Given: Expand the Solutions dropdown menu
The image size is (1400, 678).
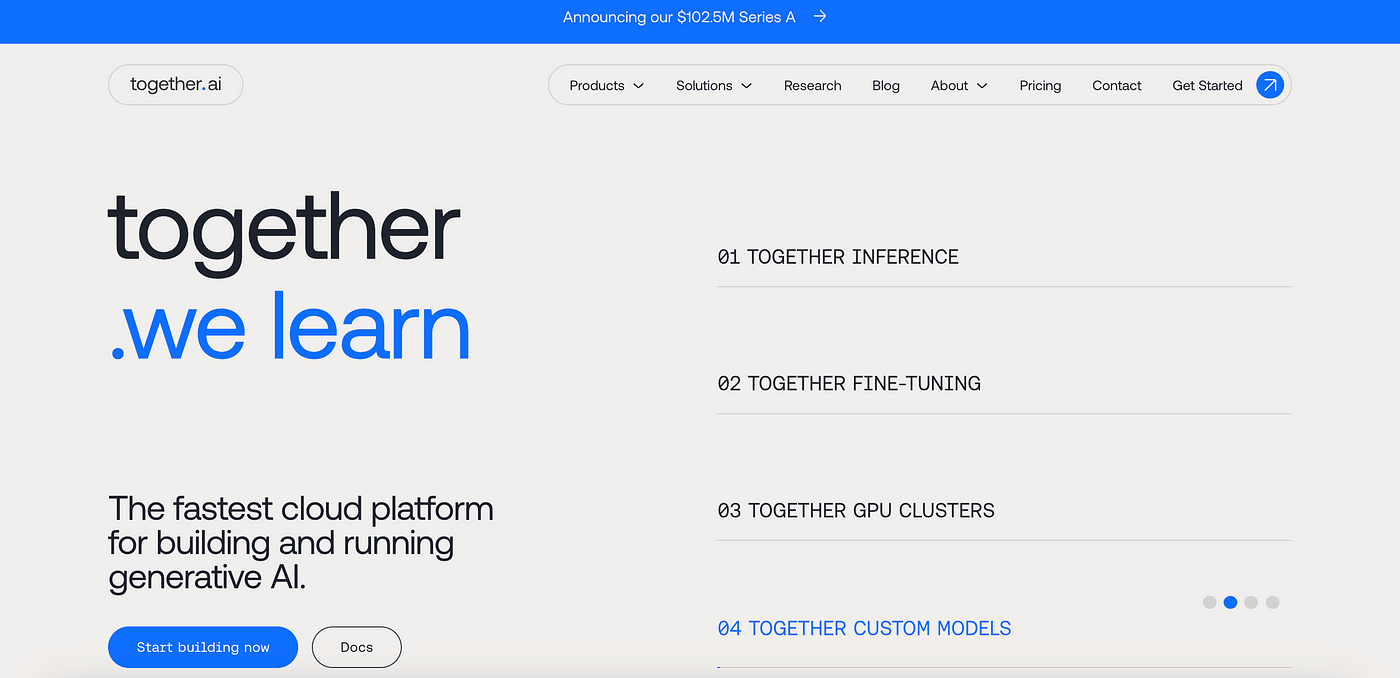Looking at the screenshot, I should pyautogui.click(x=713, y=86).
